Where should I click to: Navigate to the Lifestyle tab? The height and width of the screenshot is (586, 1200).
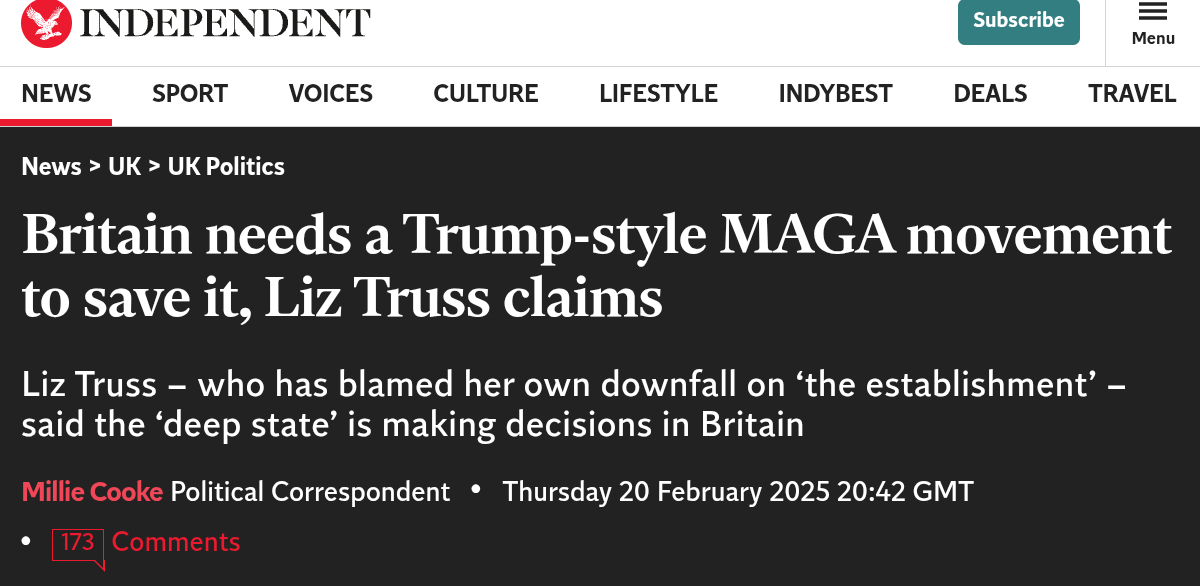658,94
